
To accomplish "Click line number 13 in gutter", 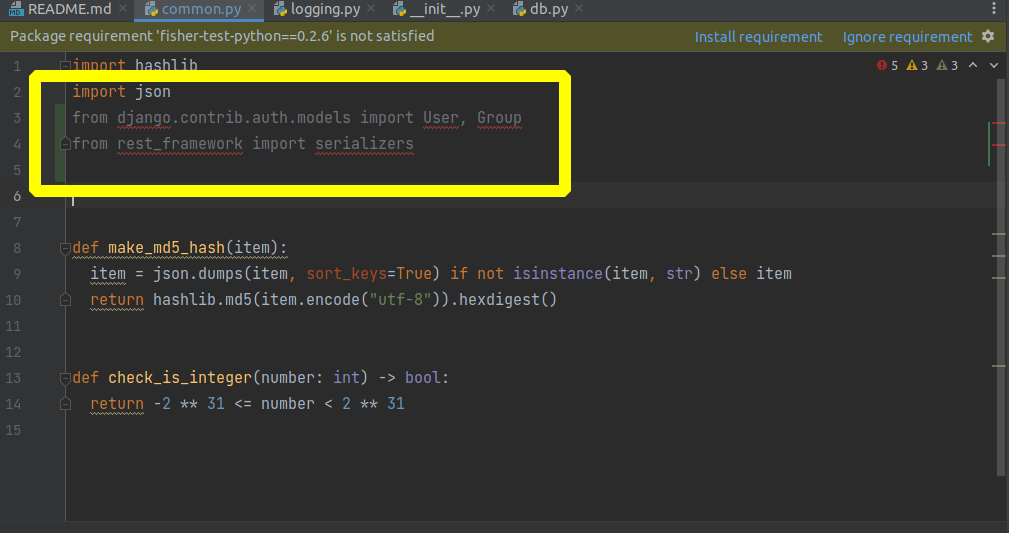I will pos(13,378).
